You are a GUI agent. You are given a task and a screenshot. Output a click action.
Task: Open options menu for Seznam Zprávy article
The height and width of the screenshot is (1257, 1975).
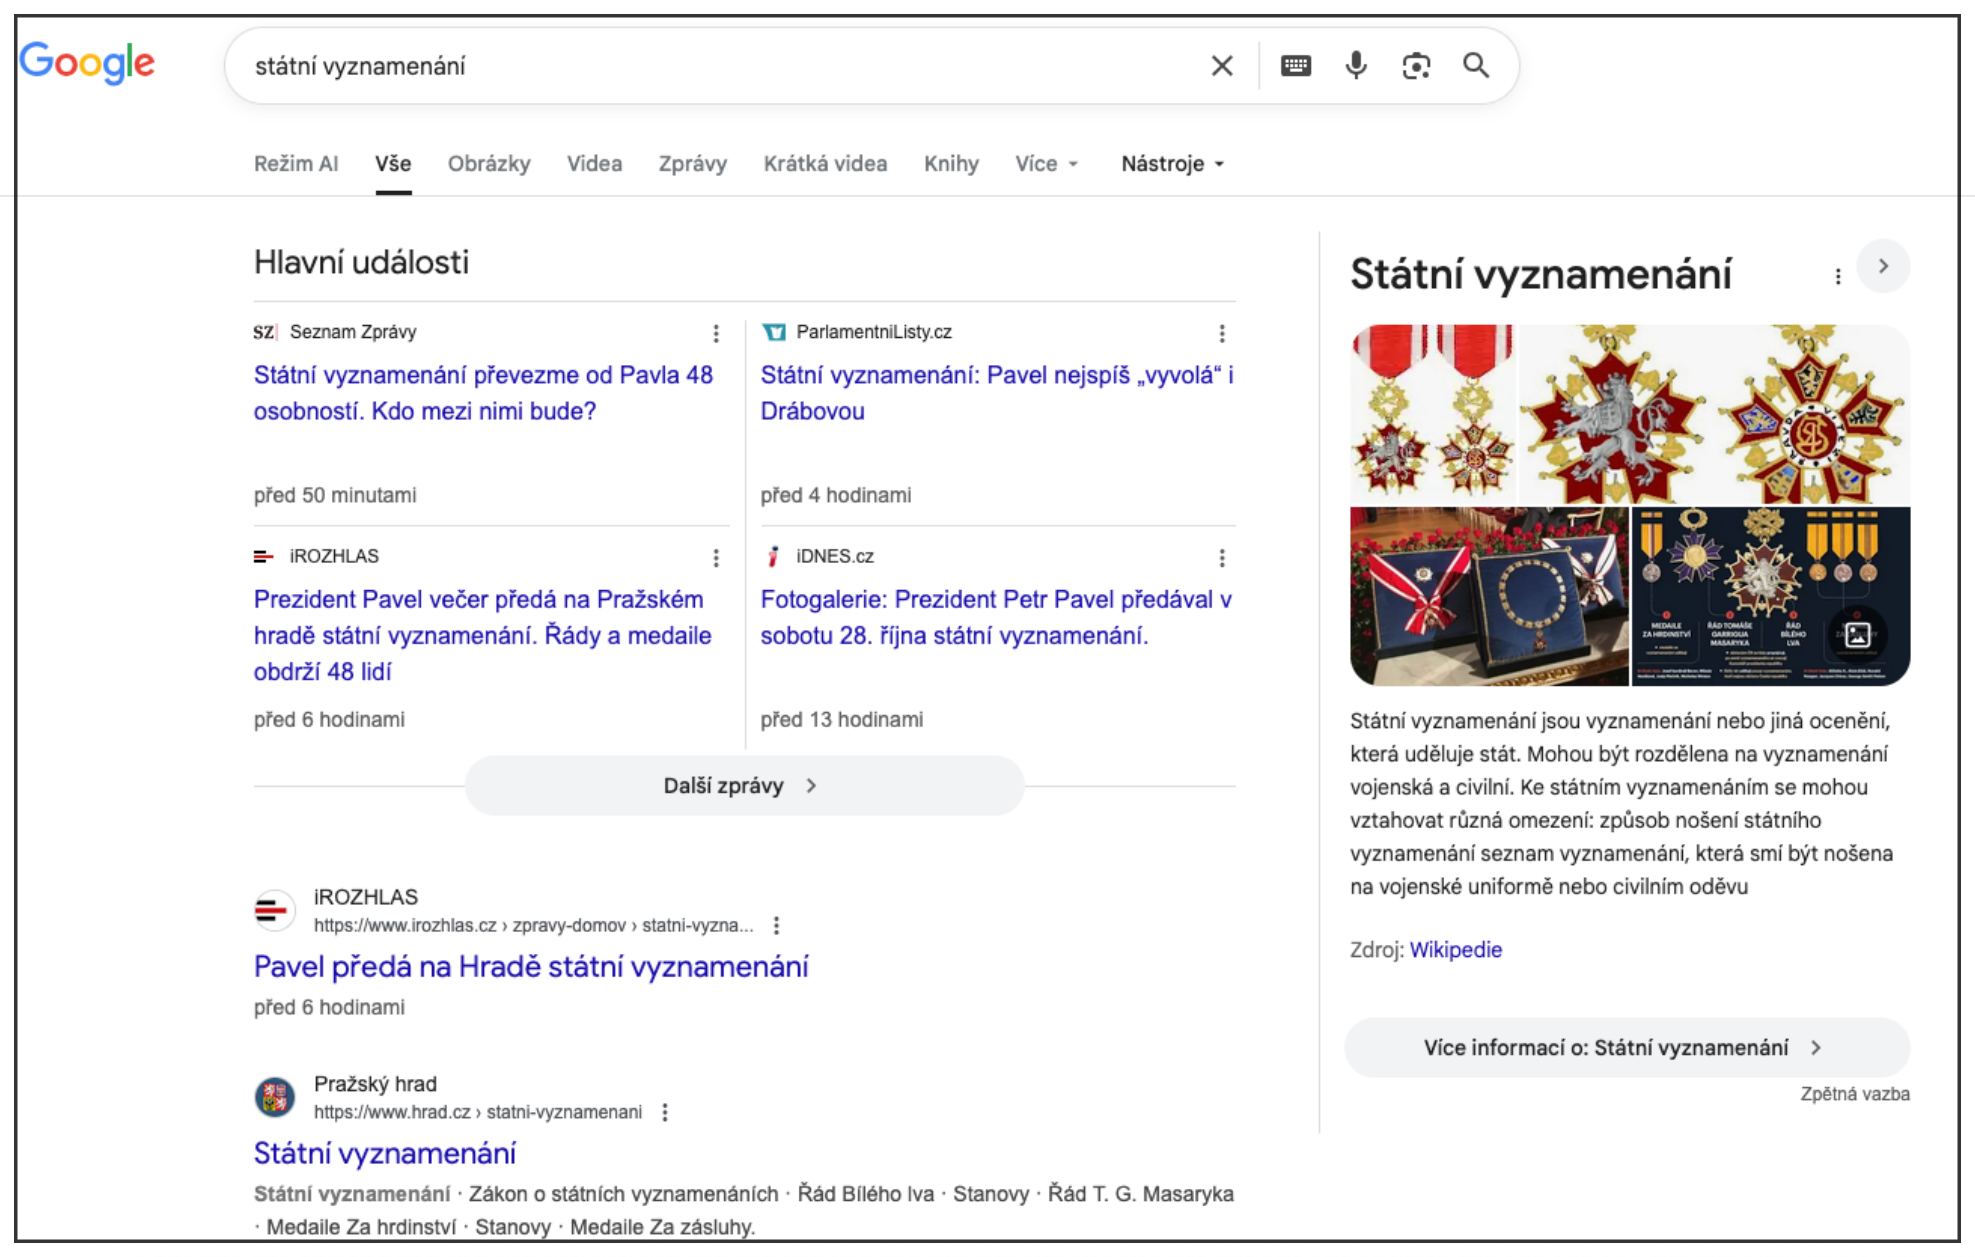[715, 333]
